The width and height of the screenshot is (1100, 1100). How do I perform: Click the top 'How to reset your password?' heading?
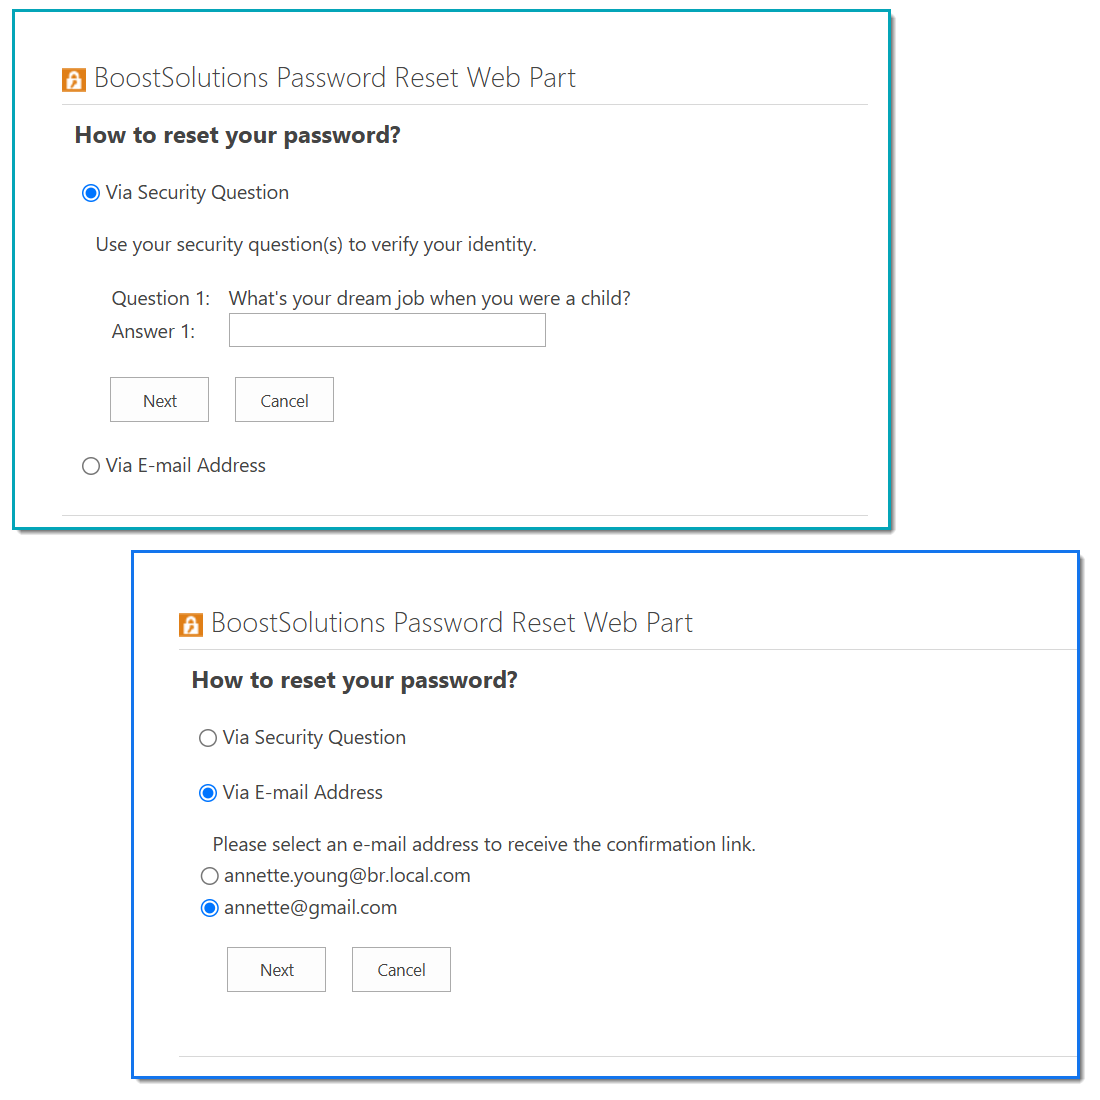[238, 135]
